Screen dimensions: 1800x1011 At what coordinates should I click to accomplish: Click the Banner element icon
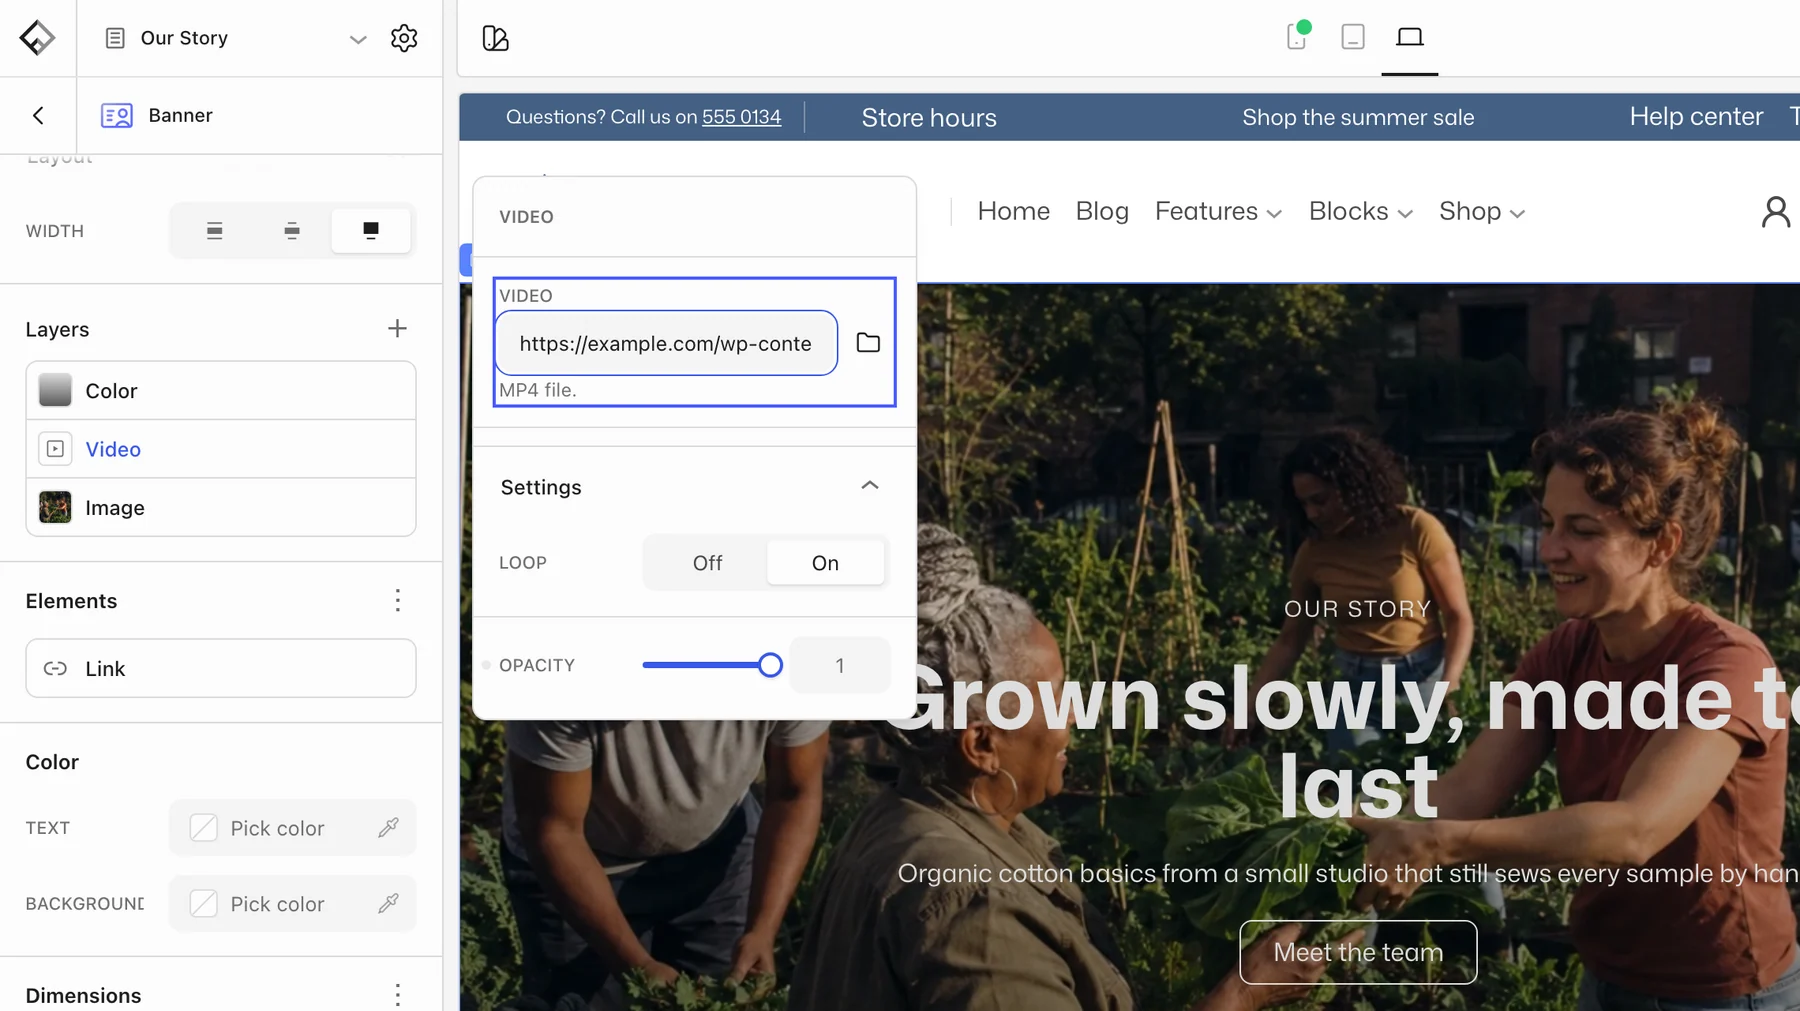point(117,115)
